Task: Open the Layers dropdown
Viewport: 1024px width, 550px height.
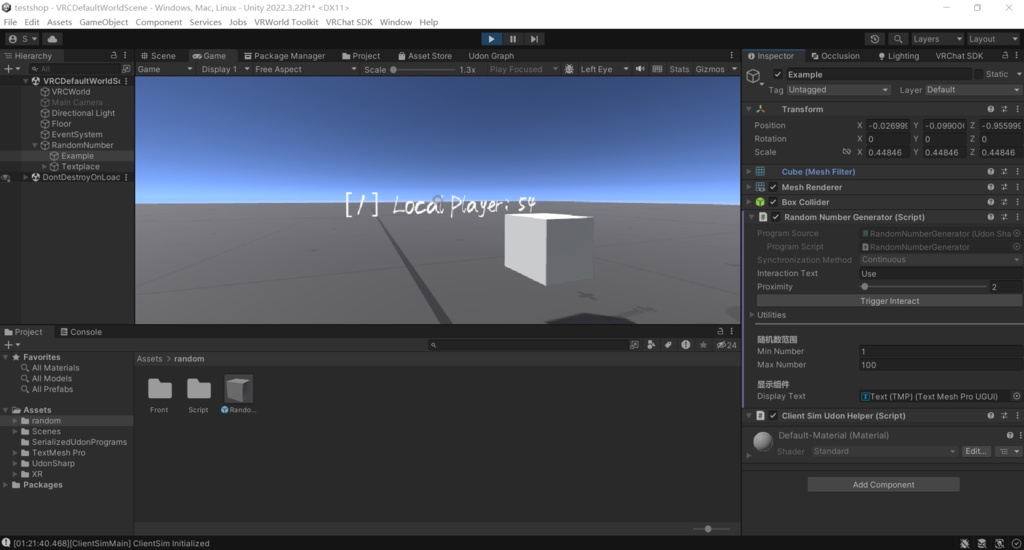Action: click(937, 39)
